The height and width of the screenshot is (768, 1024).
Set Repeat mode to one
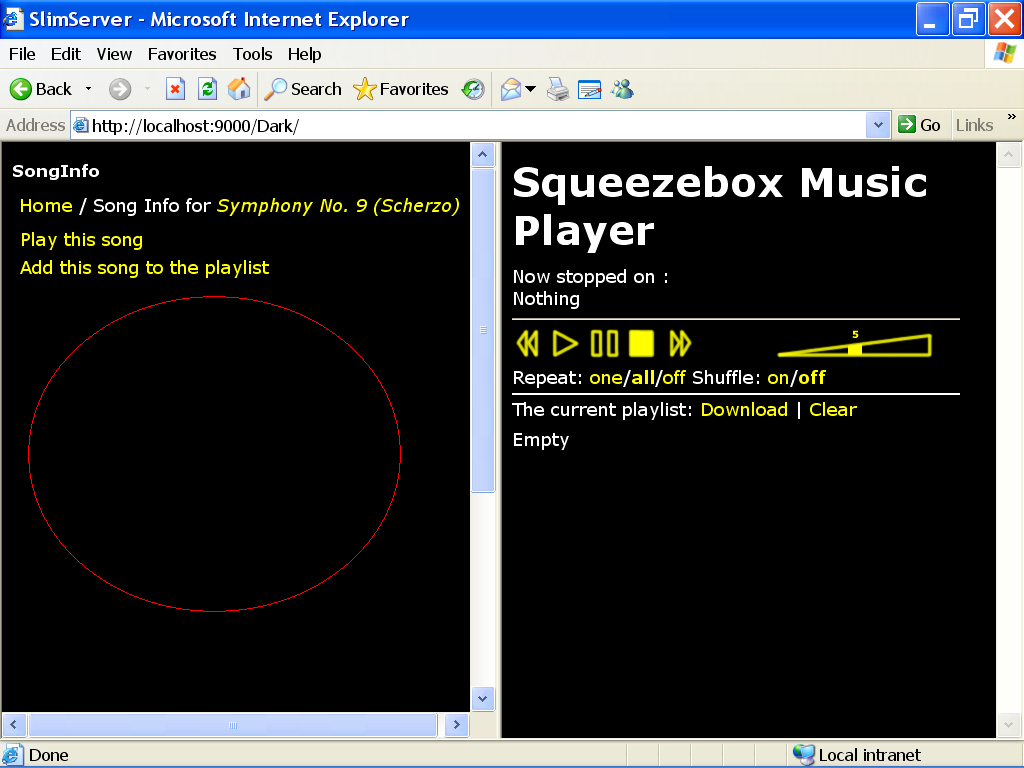coord(605,377)
